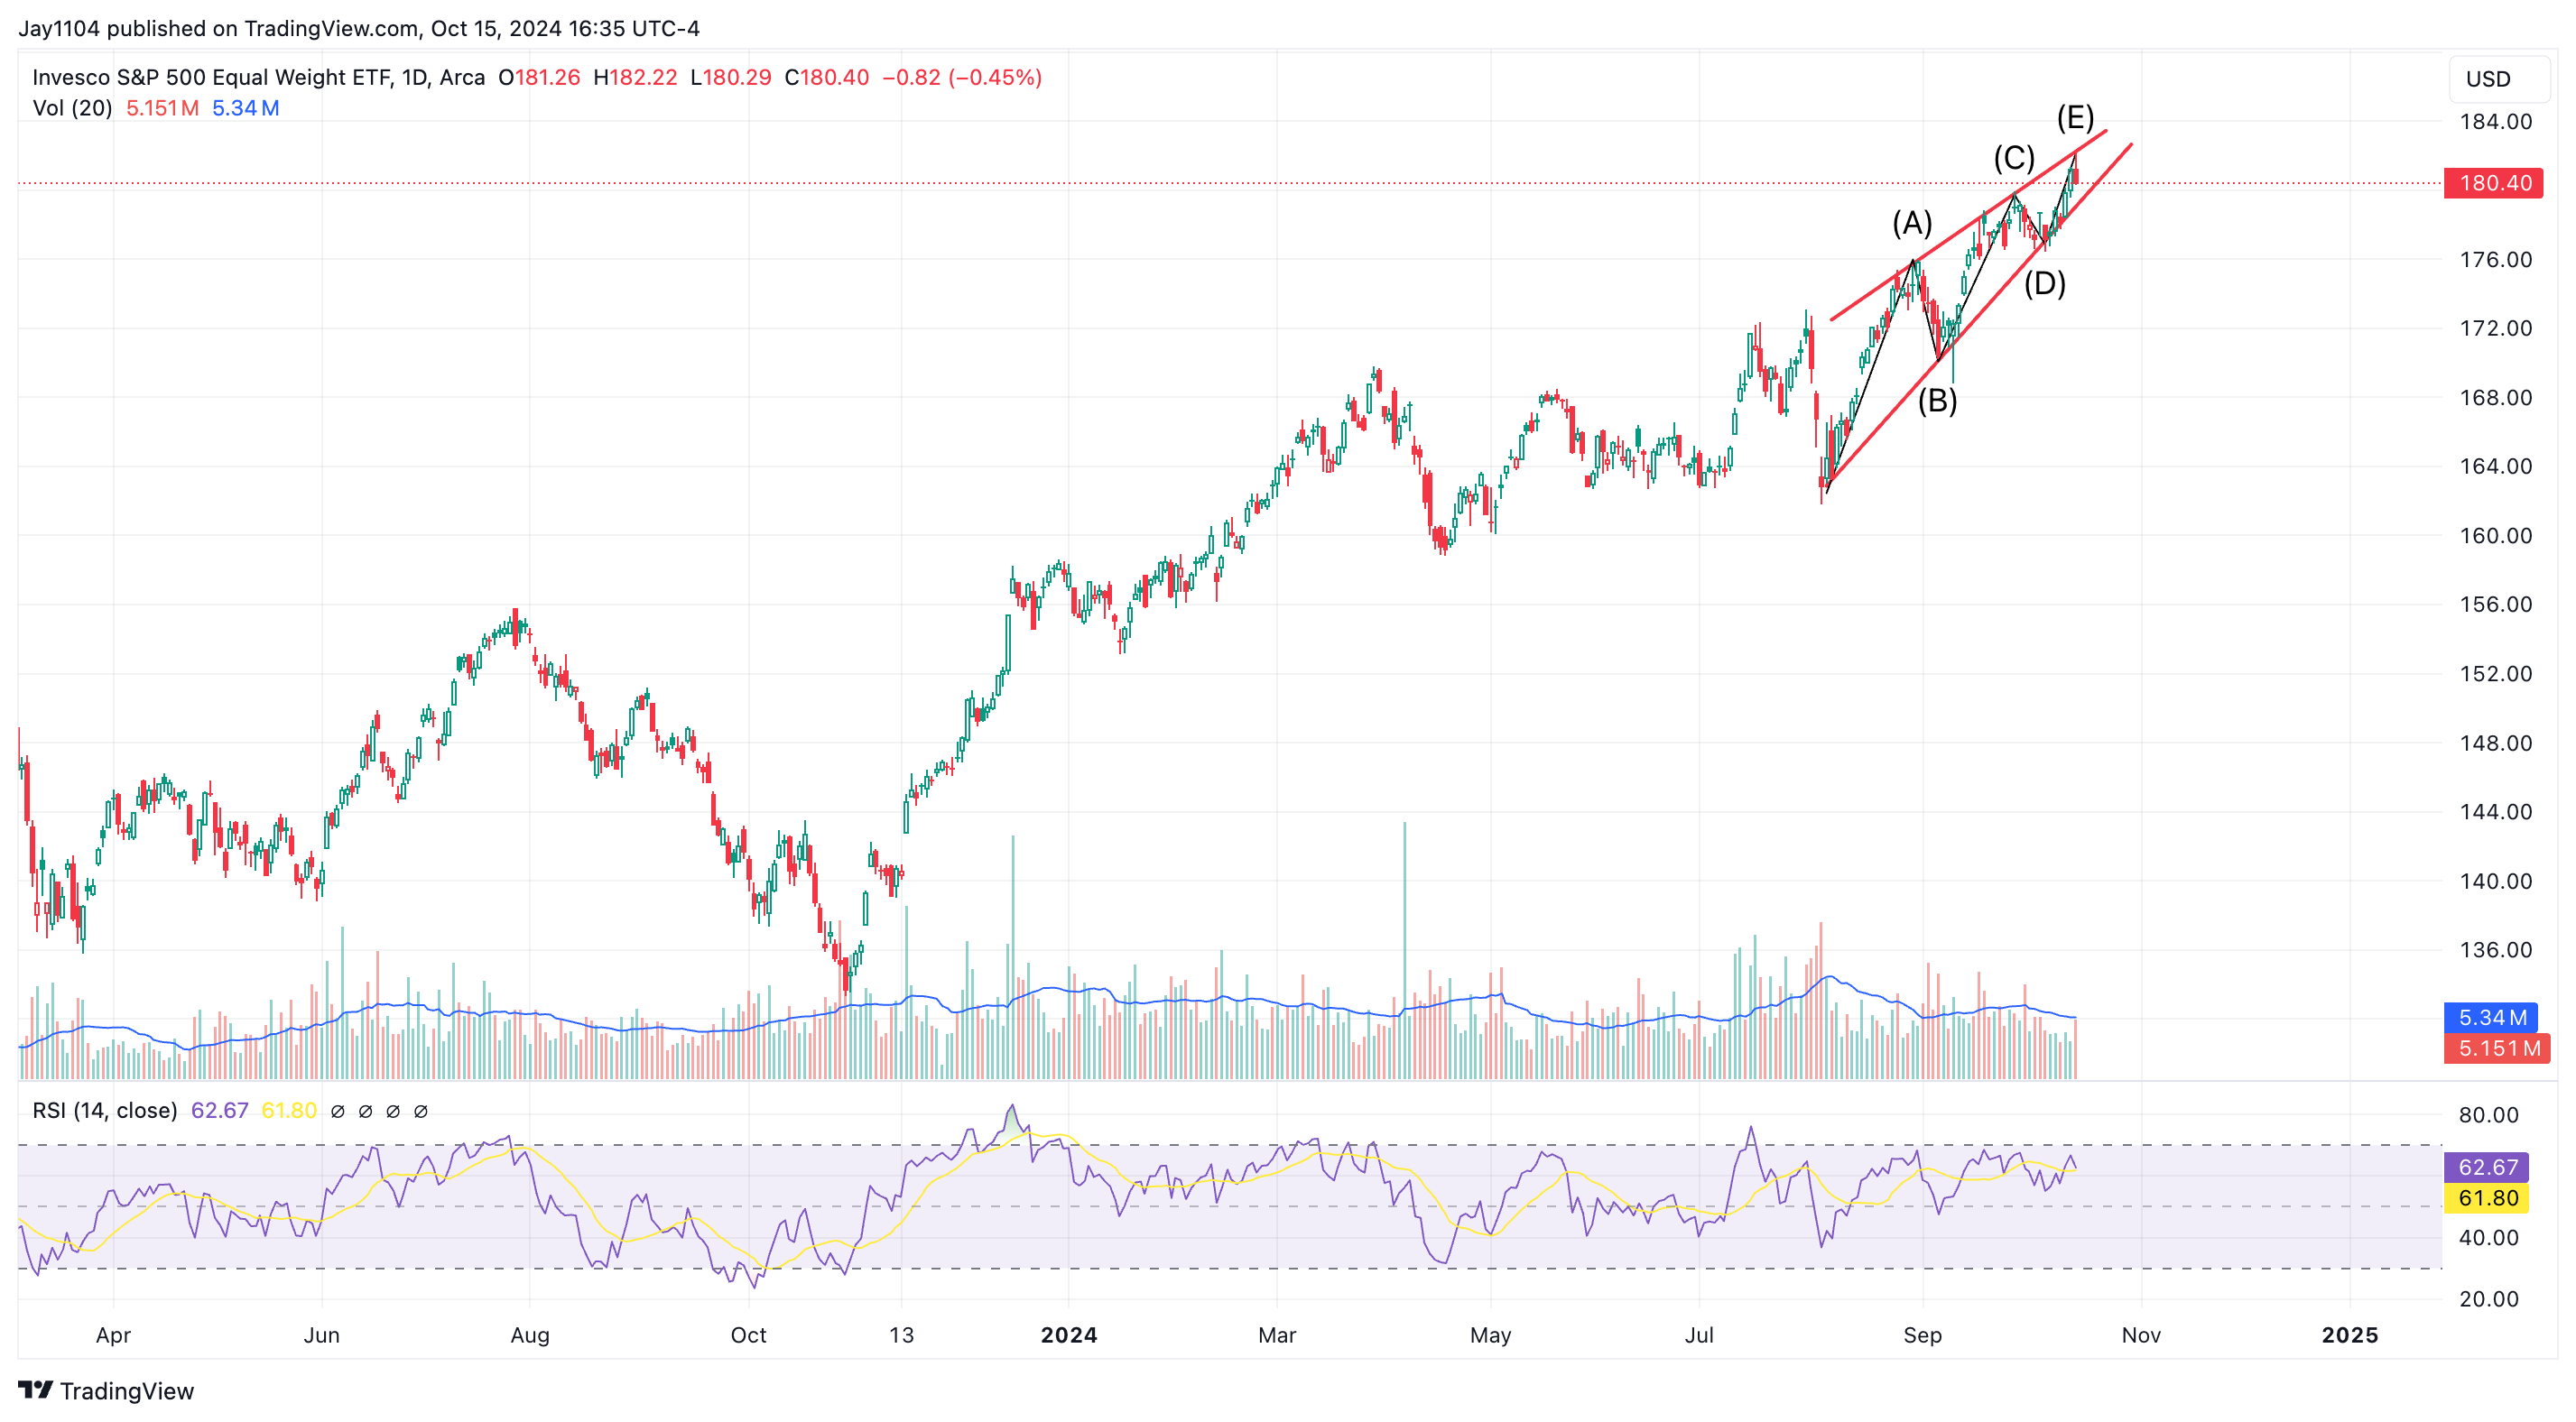Viewport: 2576px width, 1422px height.
Task: Click the 144.00 price axis label
Action: (2496, 812)
